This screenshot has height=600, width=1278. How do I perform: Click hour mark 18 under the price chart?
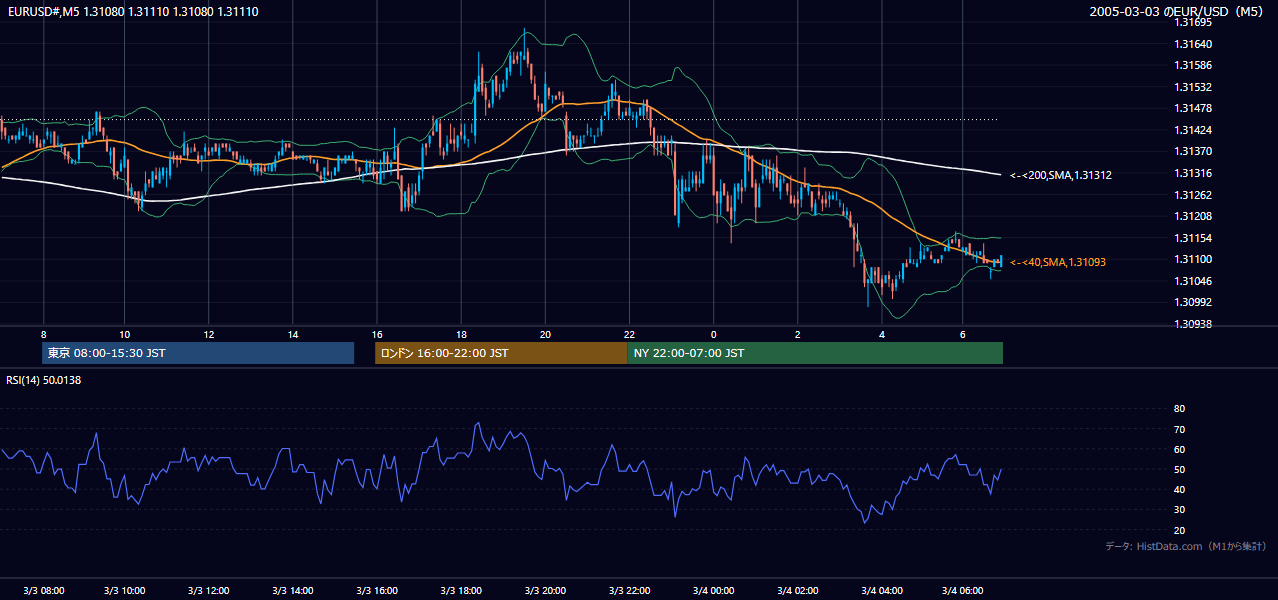pos(461,334)
